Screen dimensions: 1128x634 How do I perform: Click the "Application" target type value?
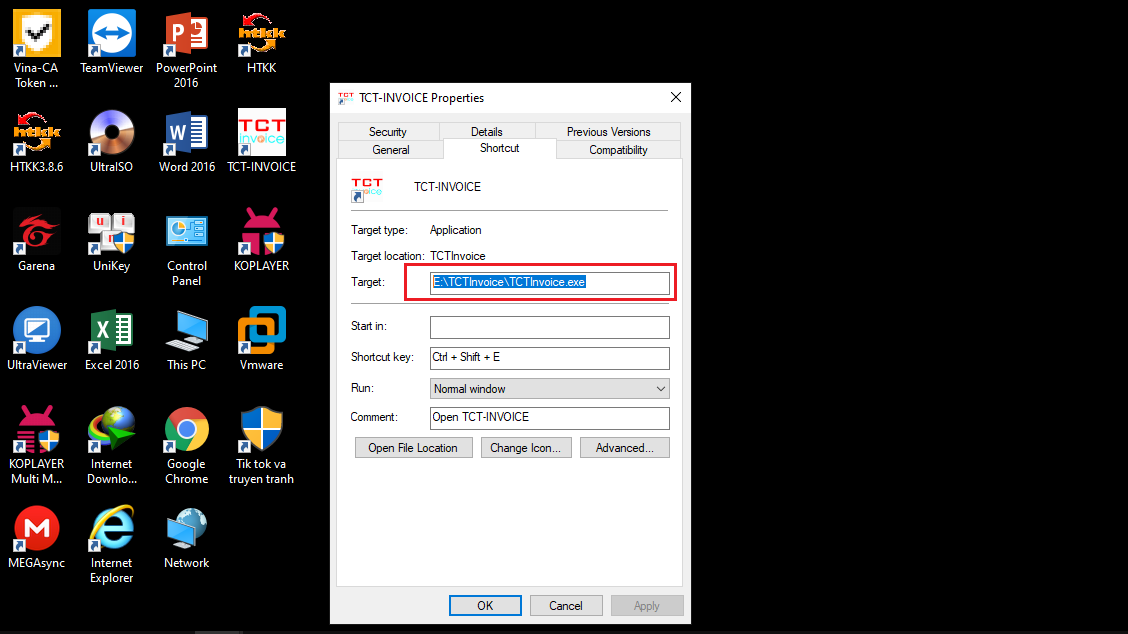pyautogui.click(x=455, y=230)
